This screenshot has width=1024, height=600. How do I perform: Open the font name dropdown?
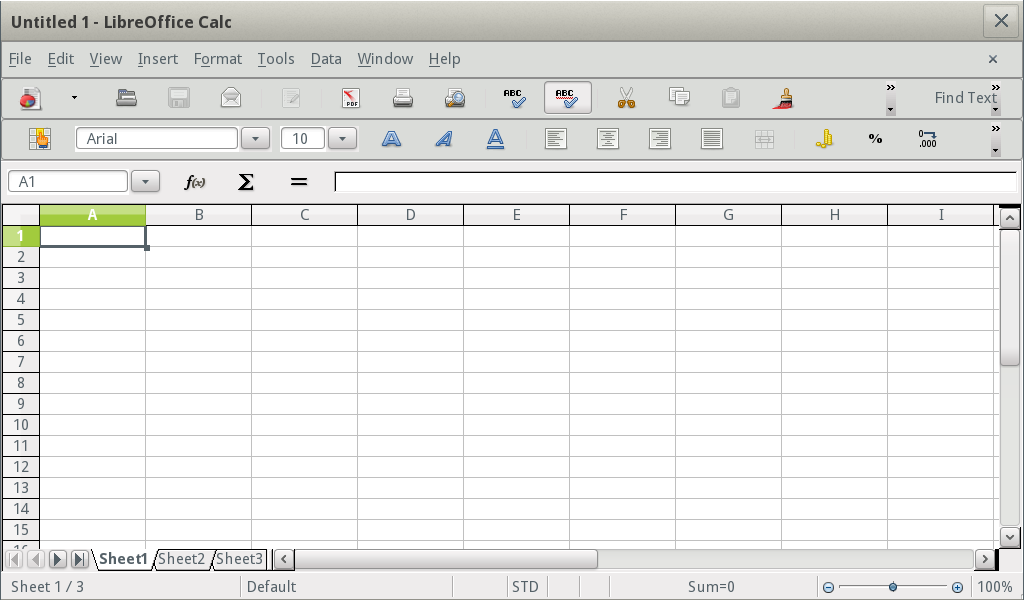[x=255, y=138]
